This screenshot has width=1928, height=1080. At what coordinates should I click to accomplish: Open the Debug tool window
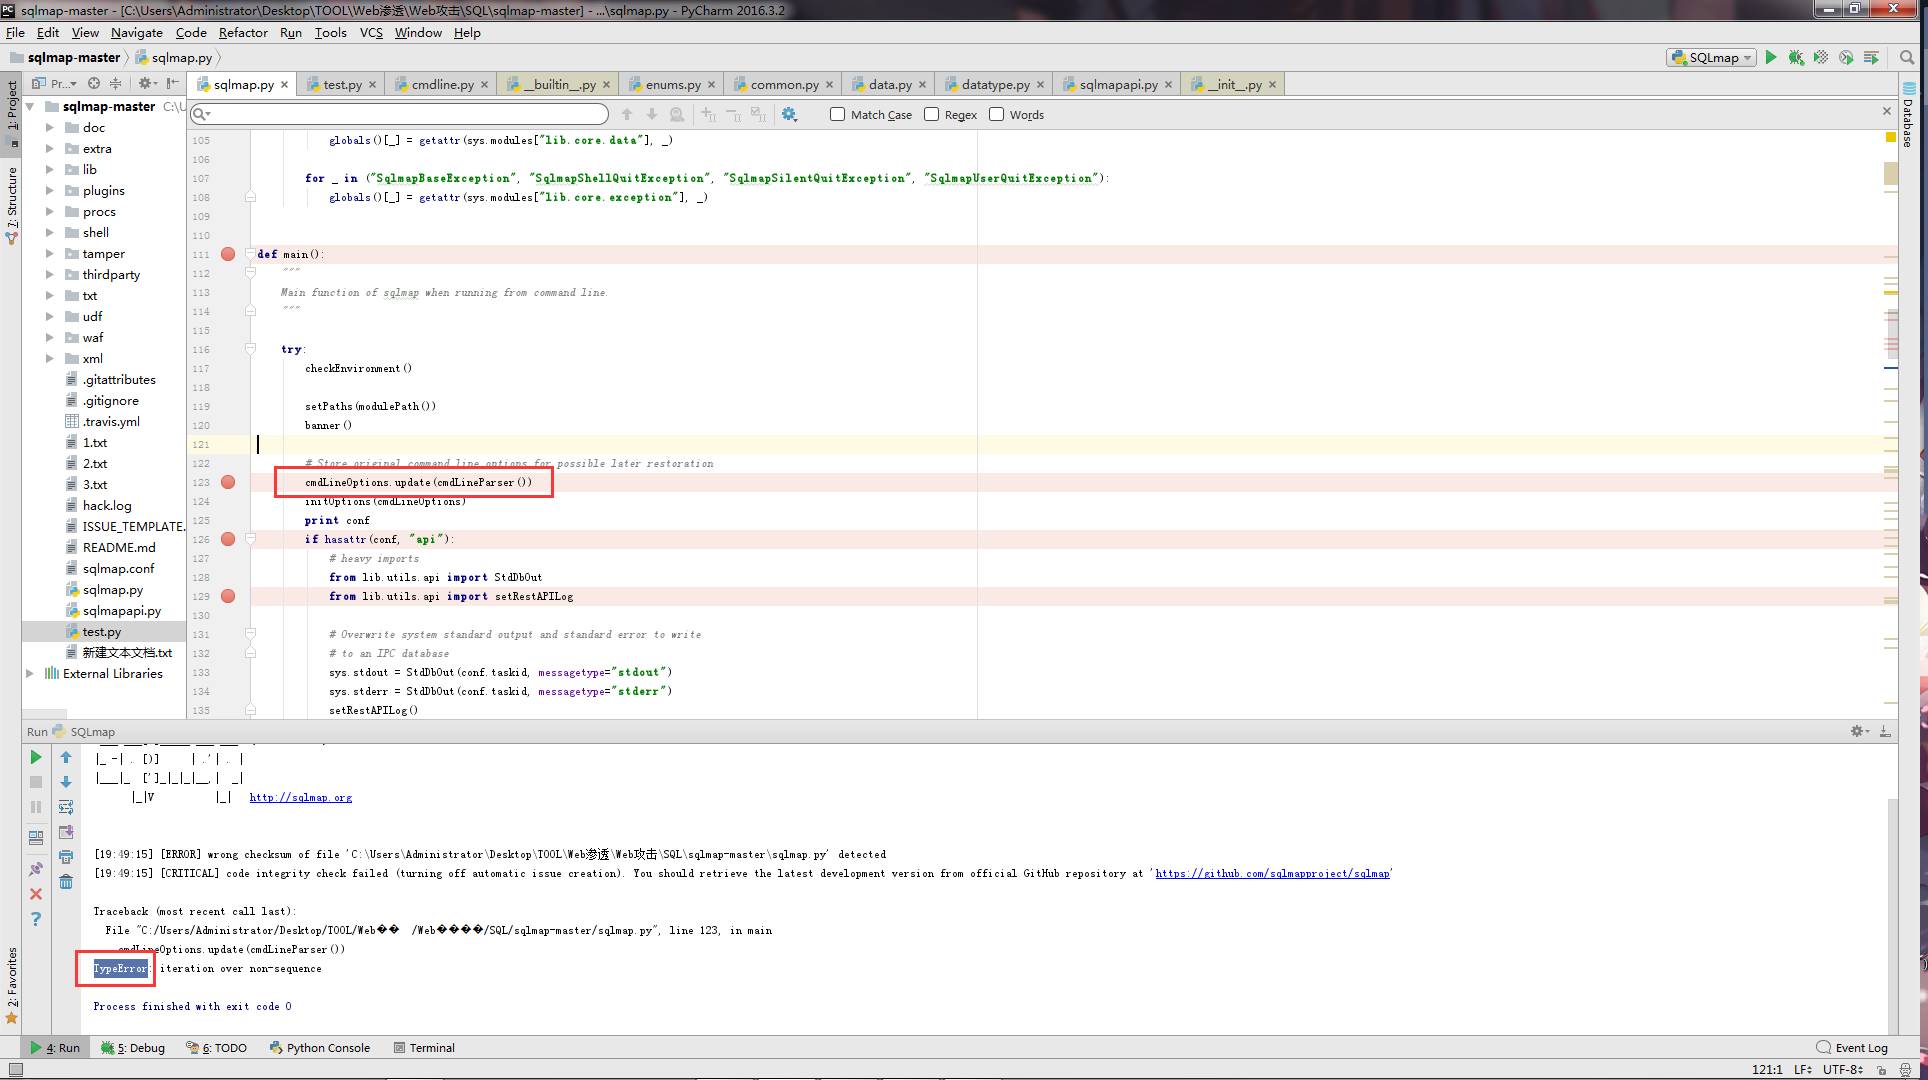[133, 1047]
